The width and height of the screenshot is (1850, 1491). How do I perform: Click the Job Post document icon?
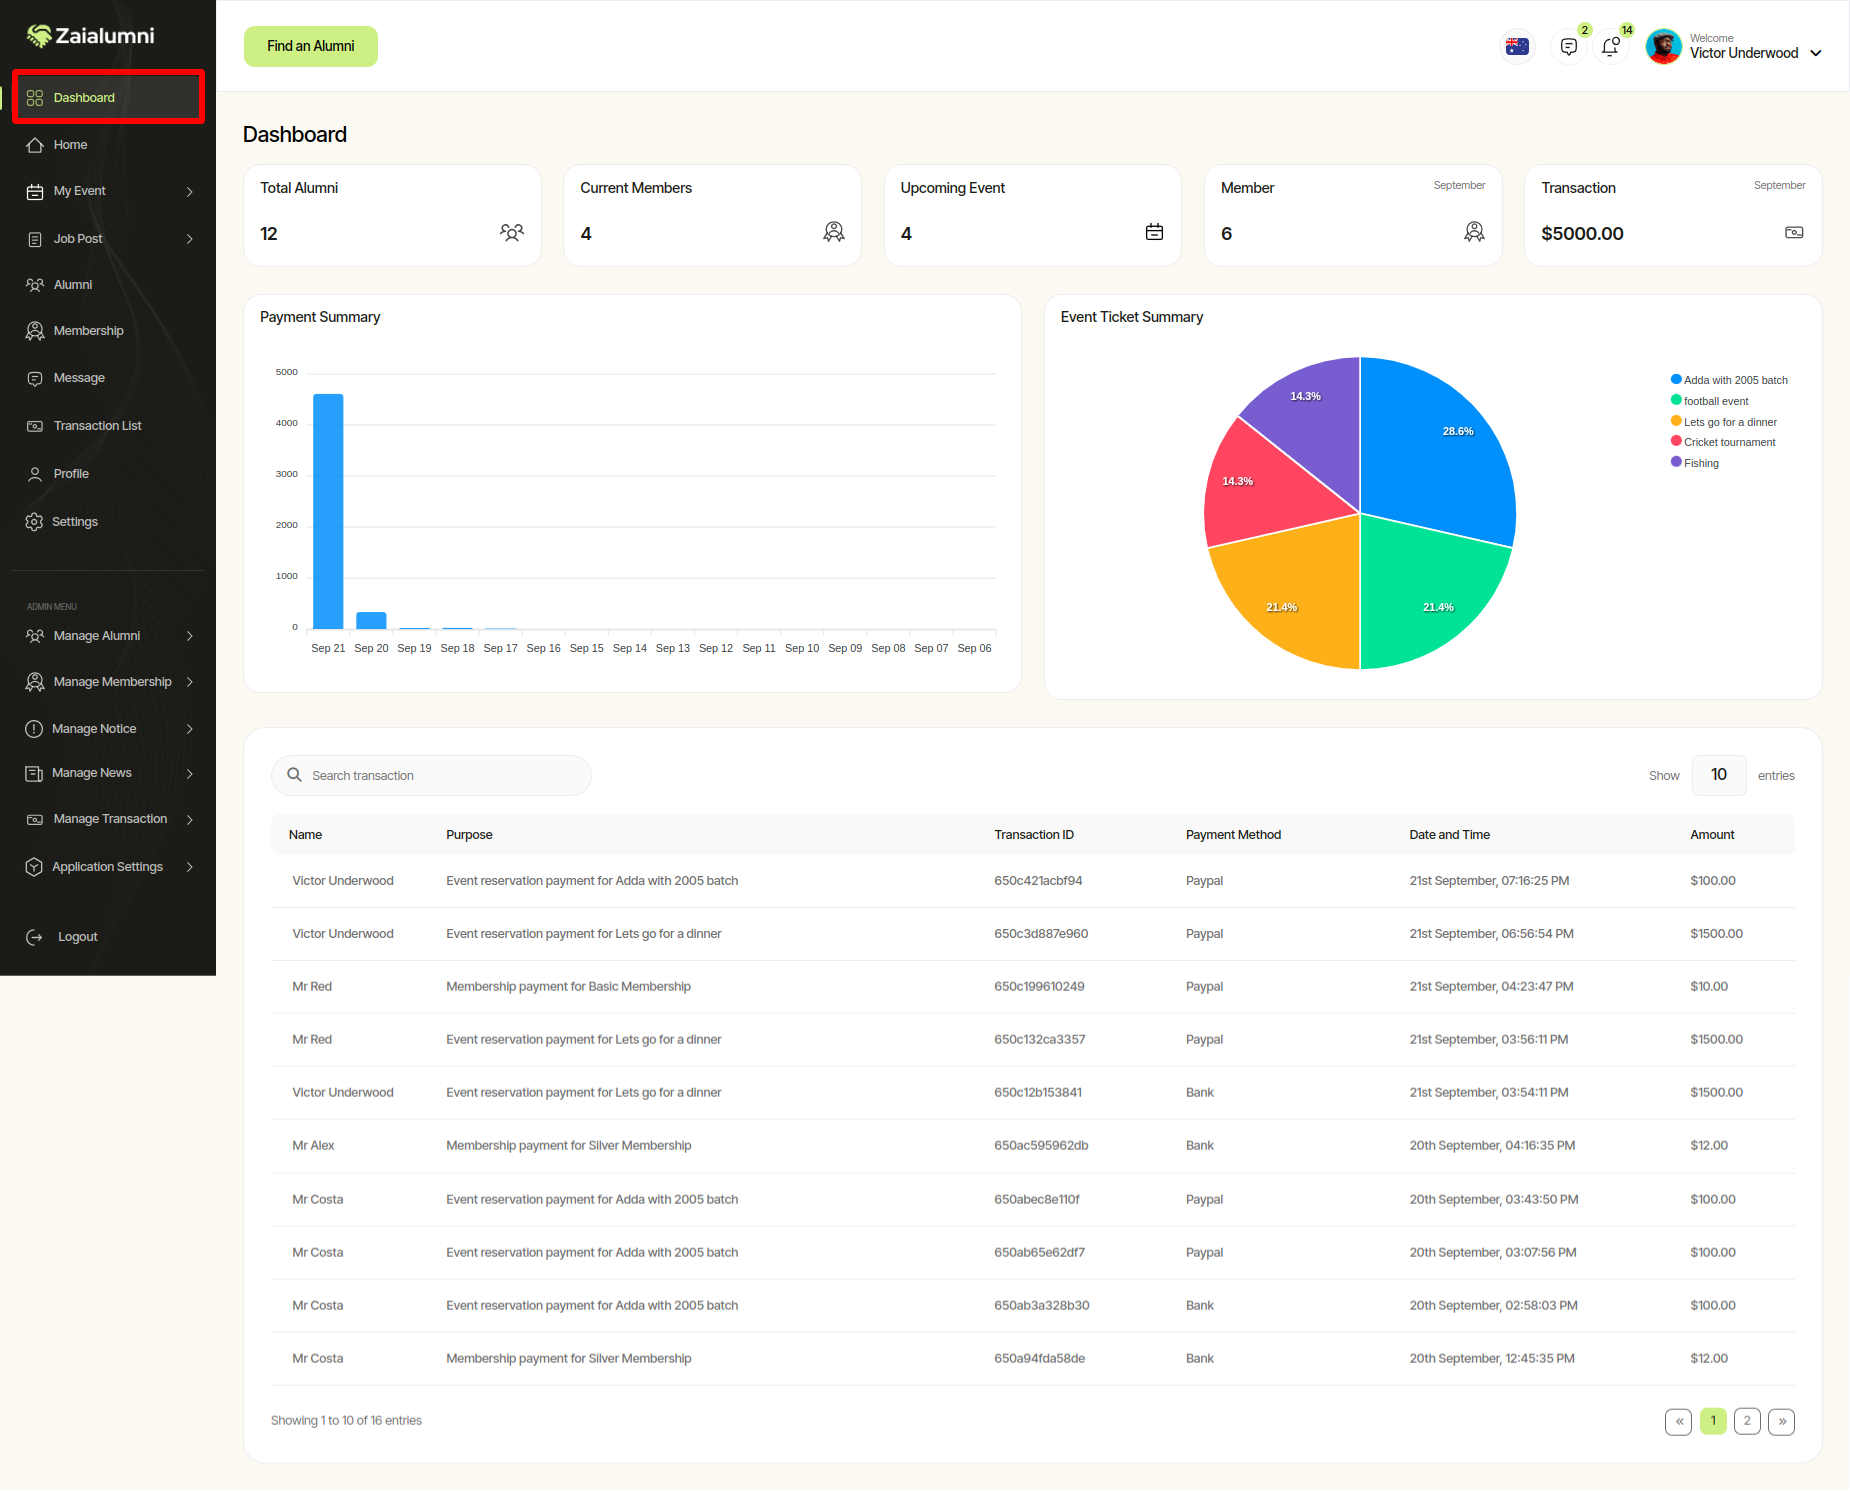tap(35, 239)
